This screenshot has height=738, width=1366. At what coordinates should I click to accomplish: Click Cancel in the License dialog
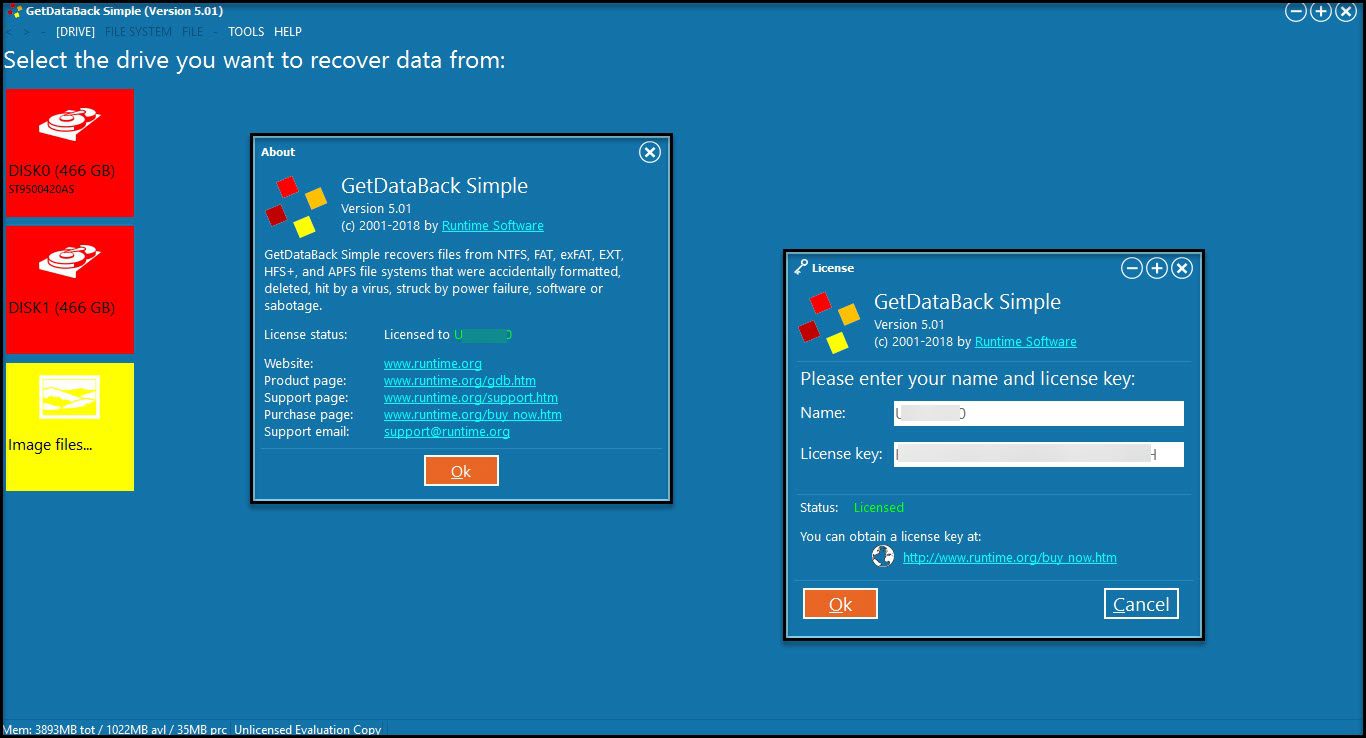(1141, 604)
